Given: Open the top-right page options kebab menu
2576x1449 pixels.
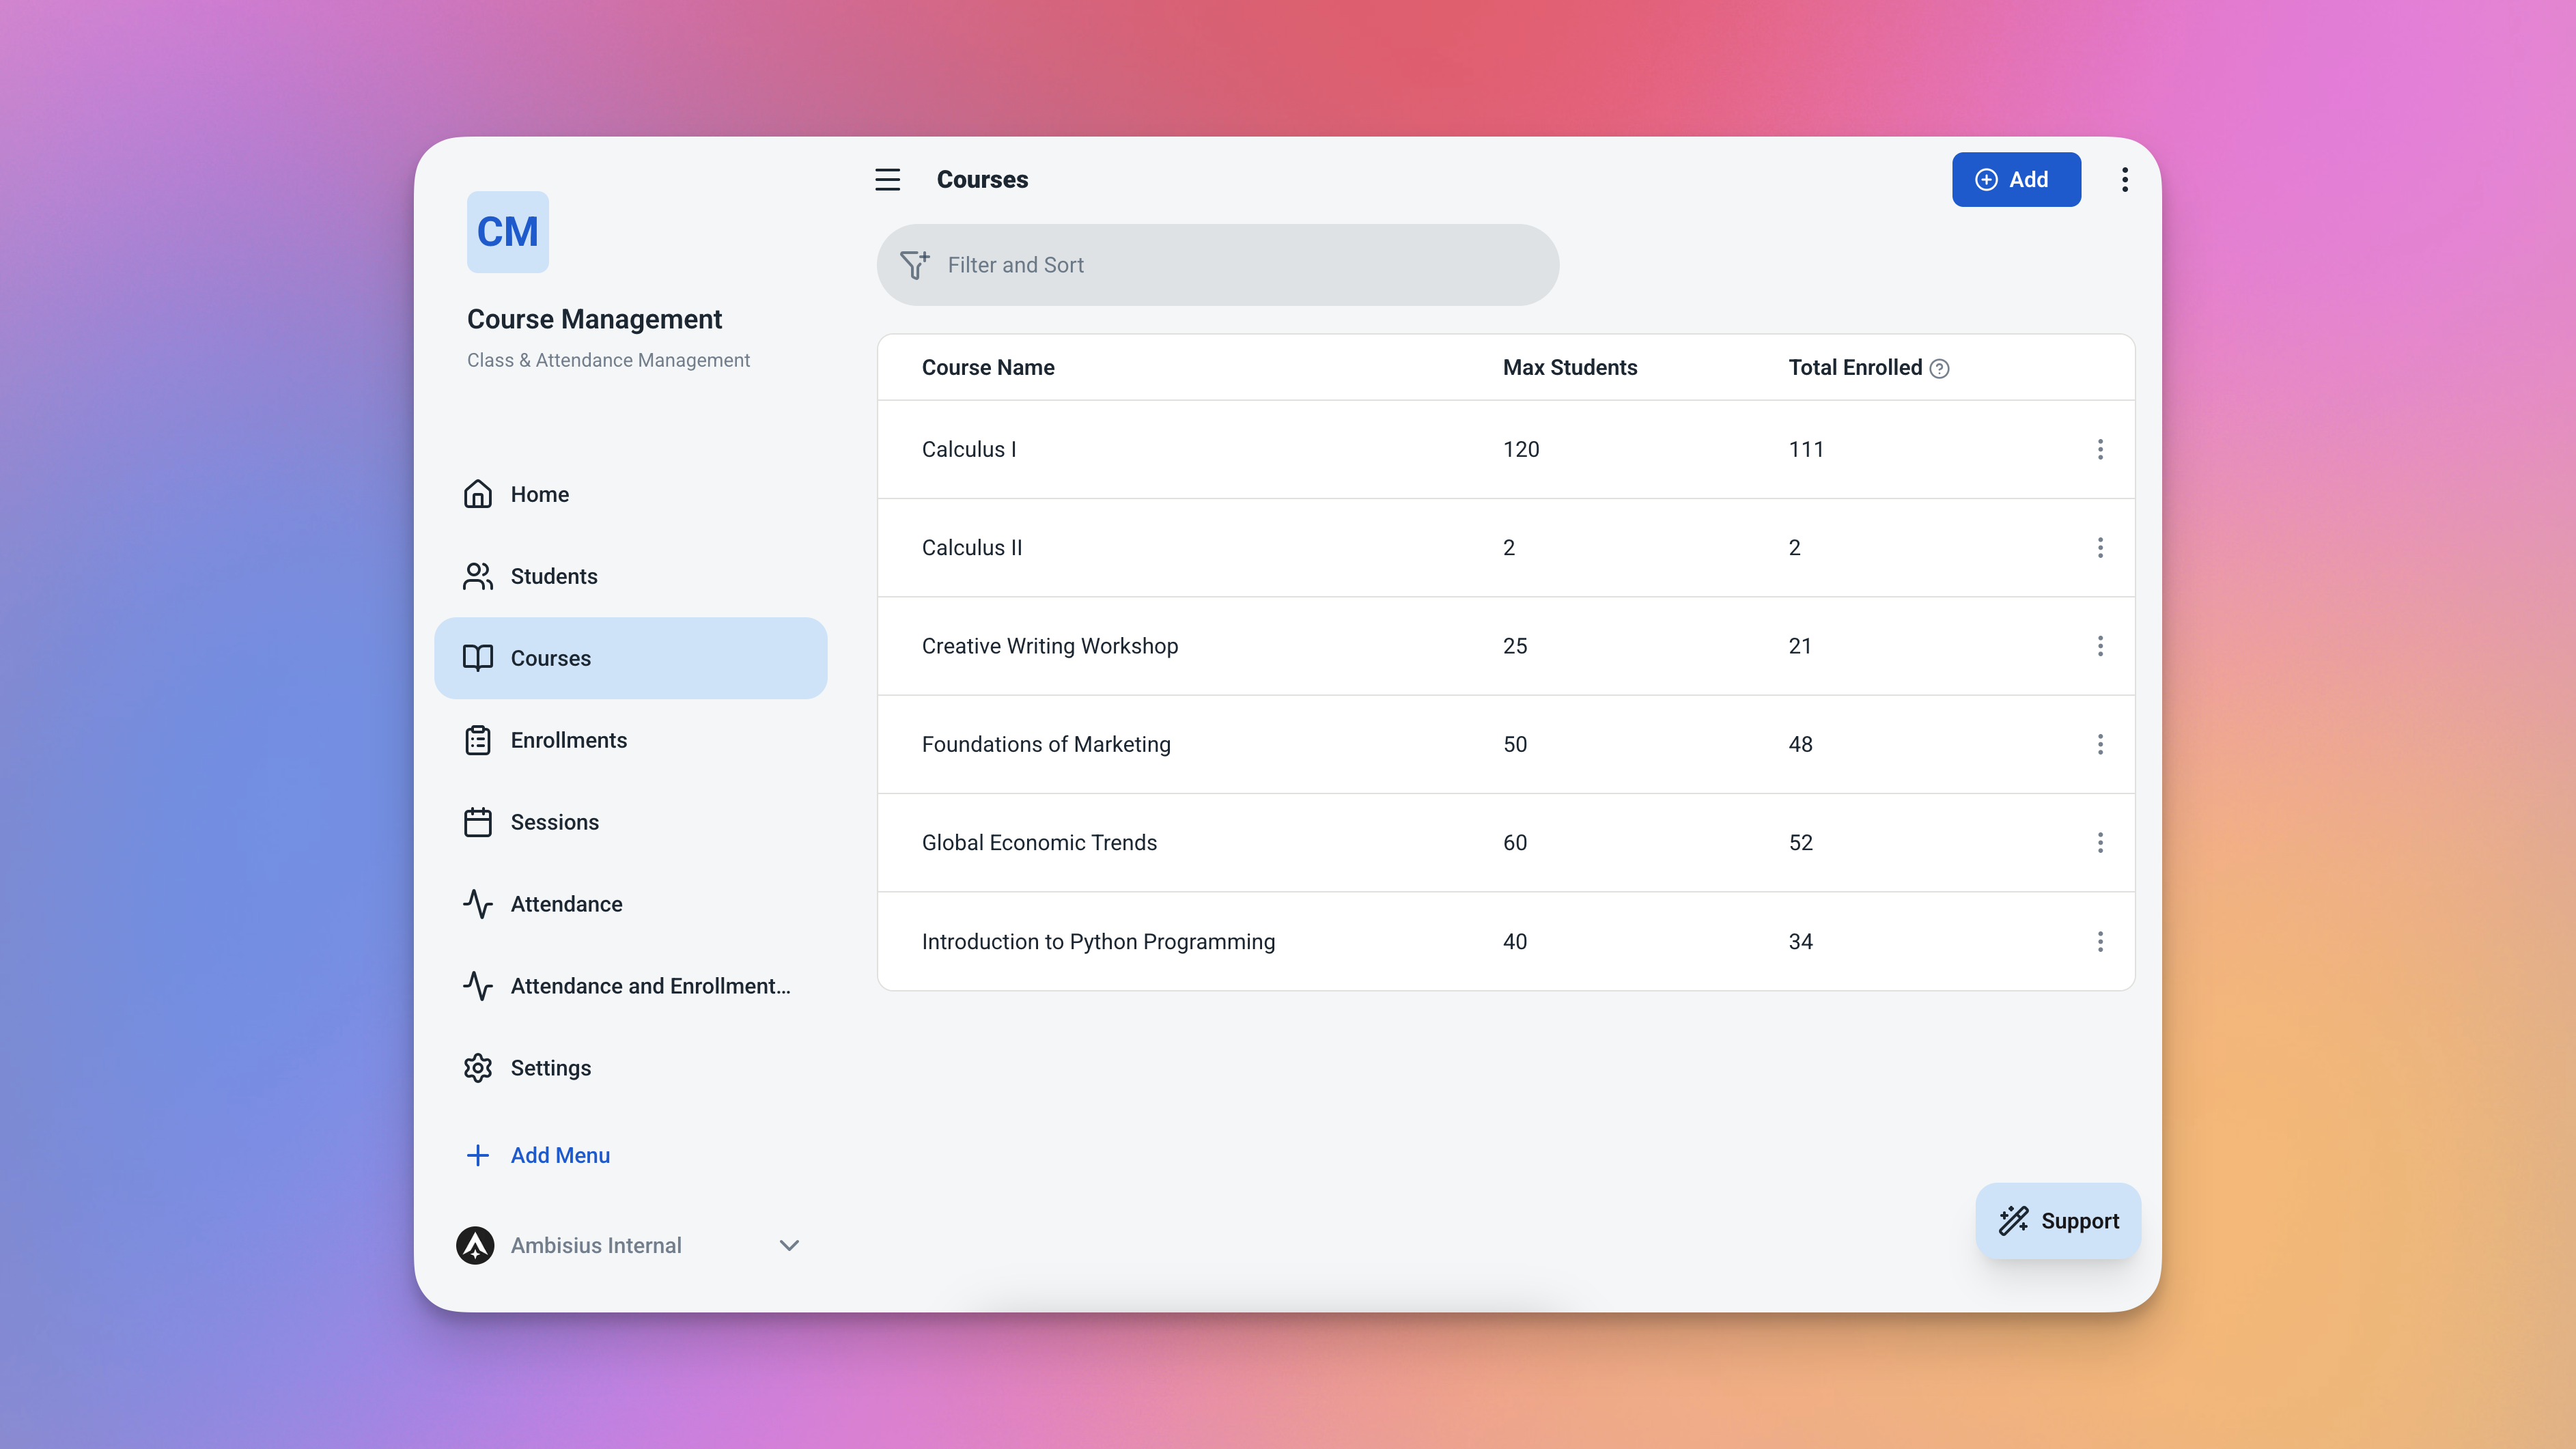Looking at the screenshot, I should click(x=2124, y=180).
